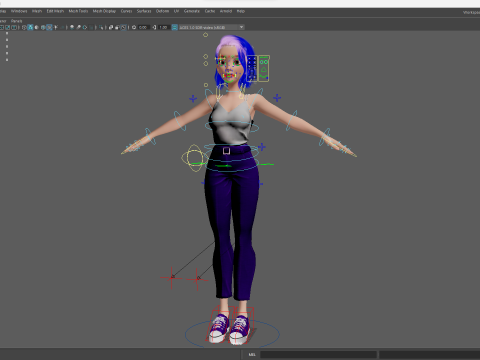Toggle Smooth Shade All in the viewport toolbar
Screen dimensions: 480x360
pyautogui.click(x=30, y=27)
